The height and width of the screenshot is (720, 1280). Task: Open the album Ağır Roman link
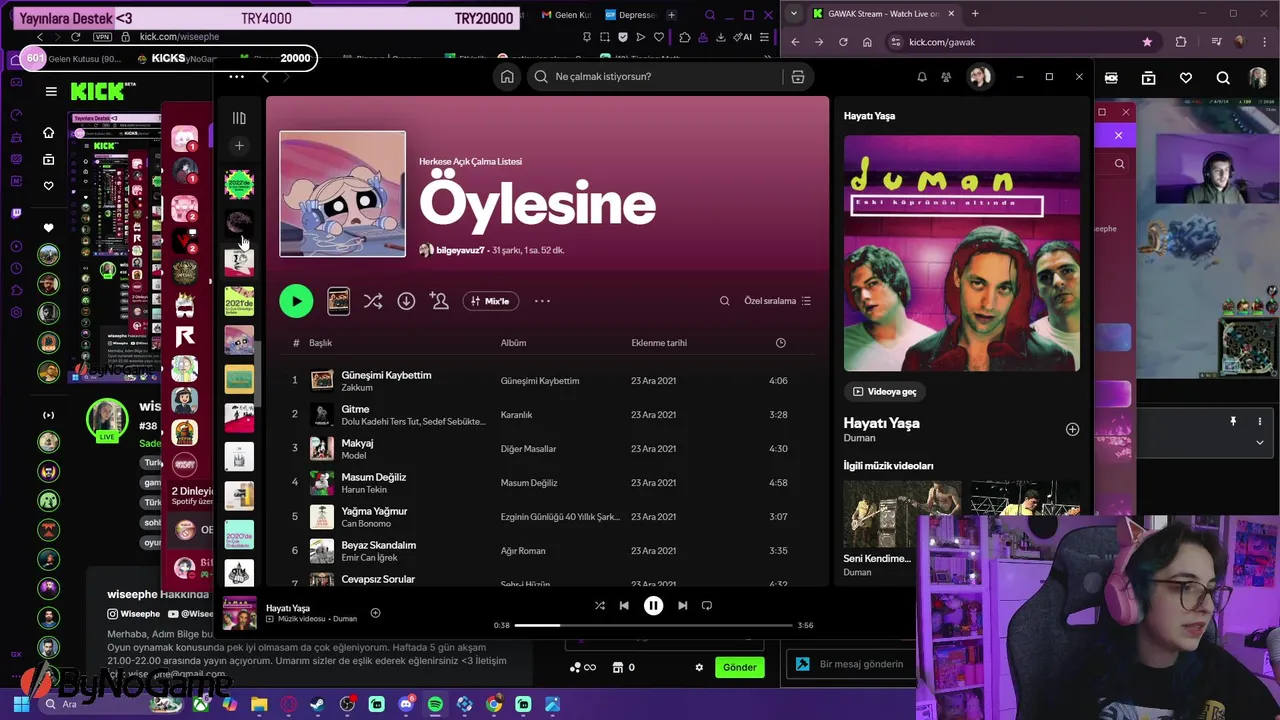pyautogui.click(x=523, y=551)
